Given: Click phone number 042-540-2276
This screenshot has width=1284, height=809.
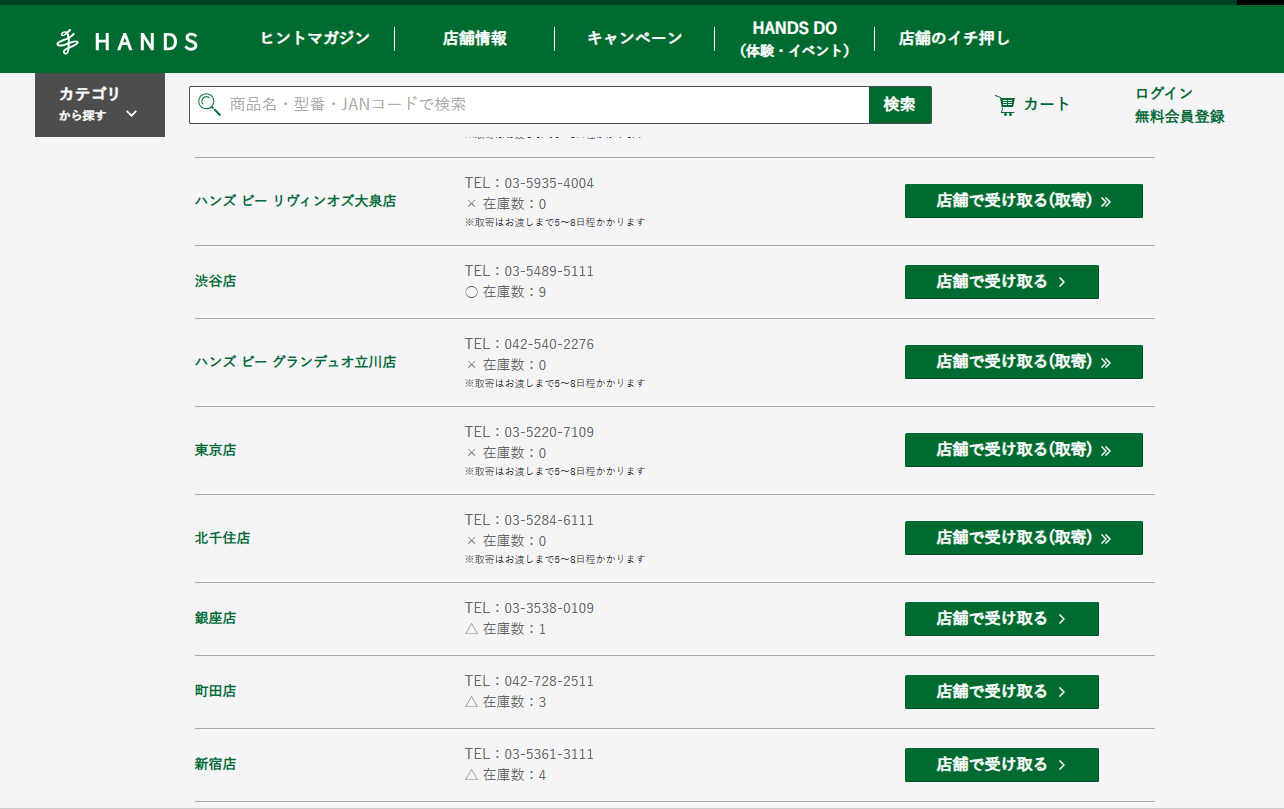Looking at the screenshot, I should coord(549,345).
